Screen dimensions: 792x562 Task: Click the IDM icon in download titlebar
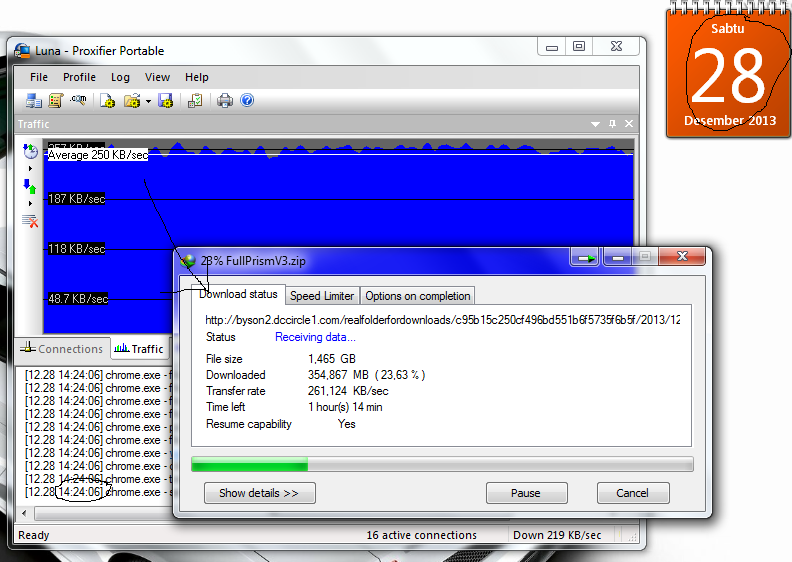[x=188, y=261]
